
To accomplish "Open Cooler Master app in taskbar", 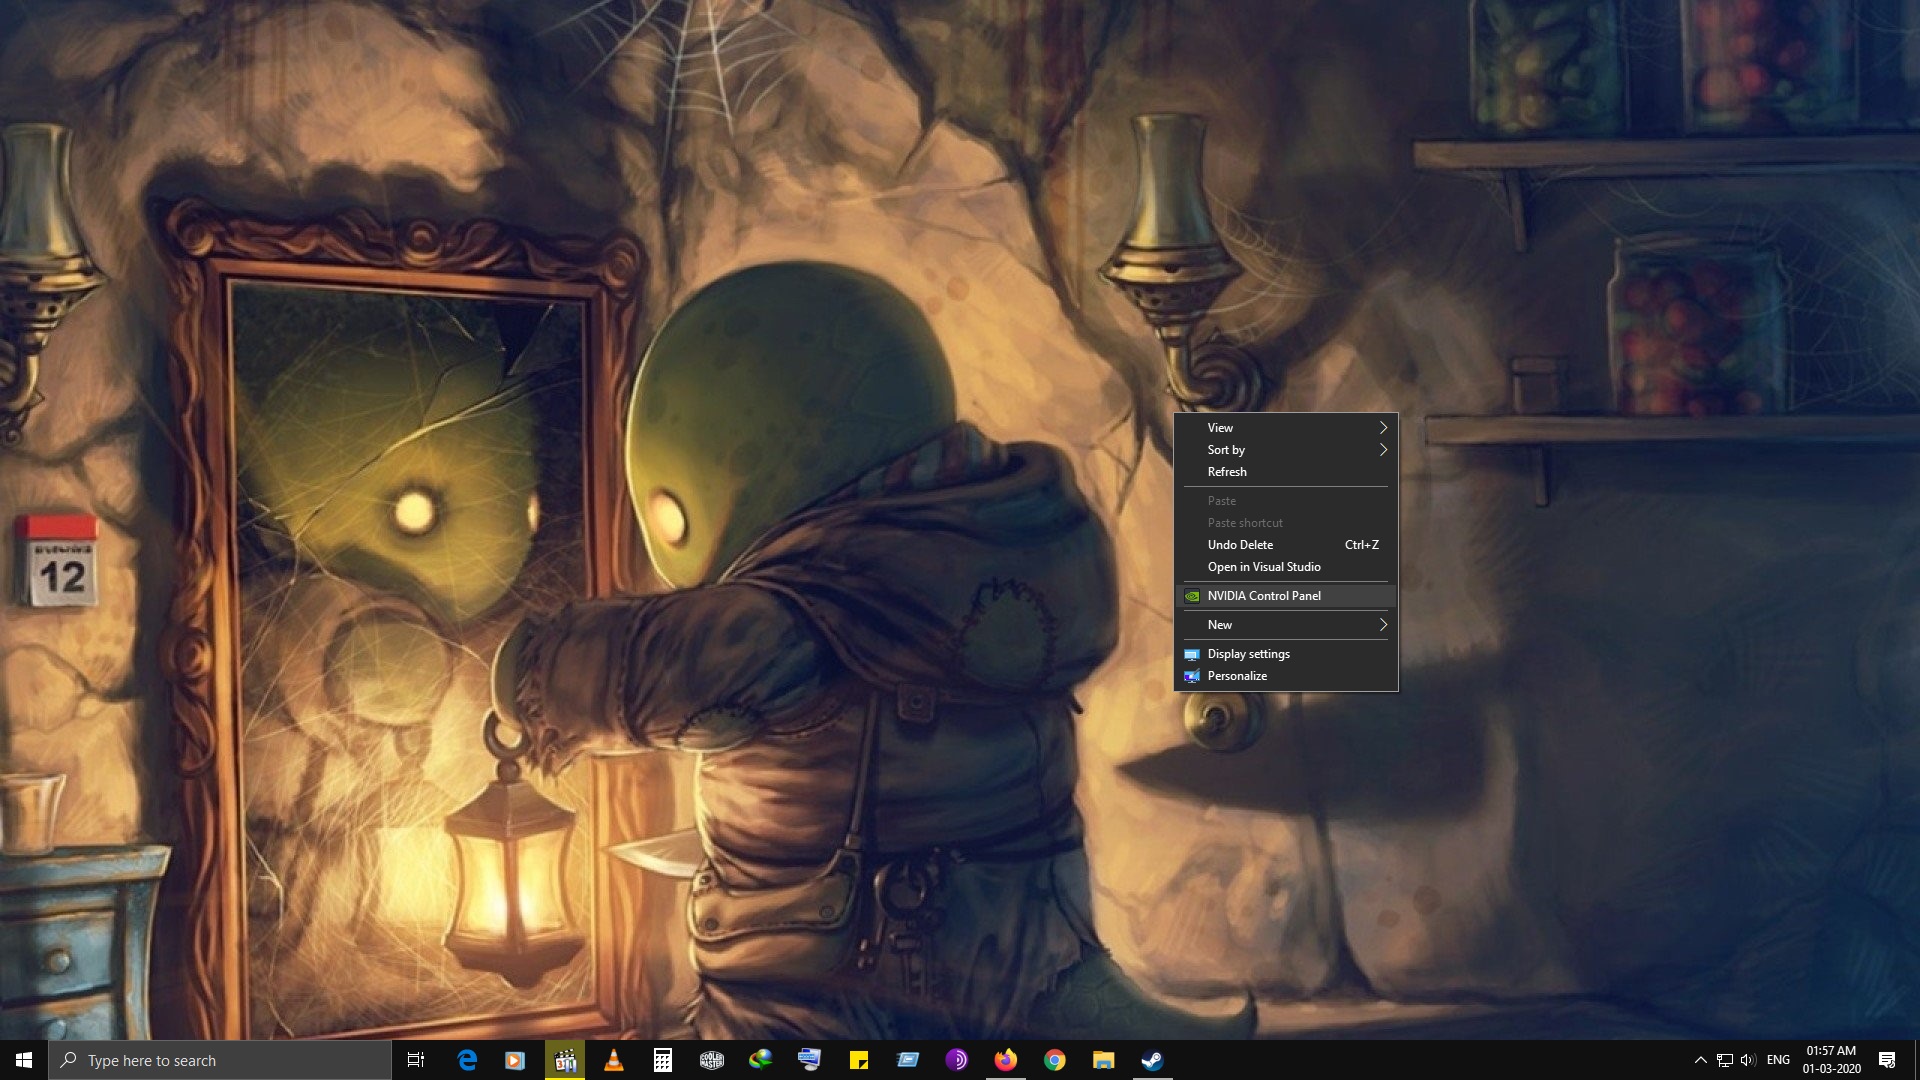I will [x=711, y=1060].
